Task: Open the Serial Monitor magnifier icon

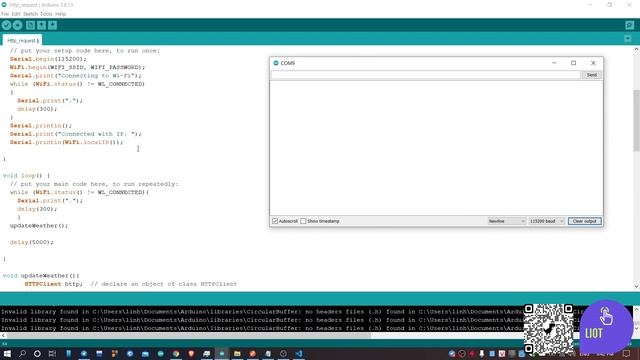Action: [x=629, y=25]
